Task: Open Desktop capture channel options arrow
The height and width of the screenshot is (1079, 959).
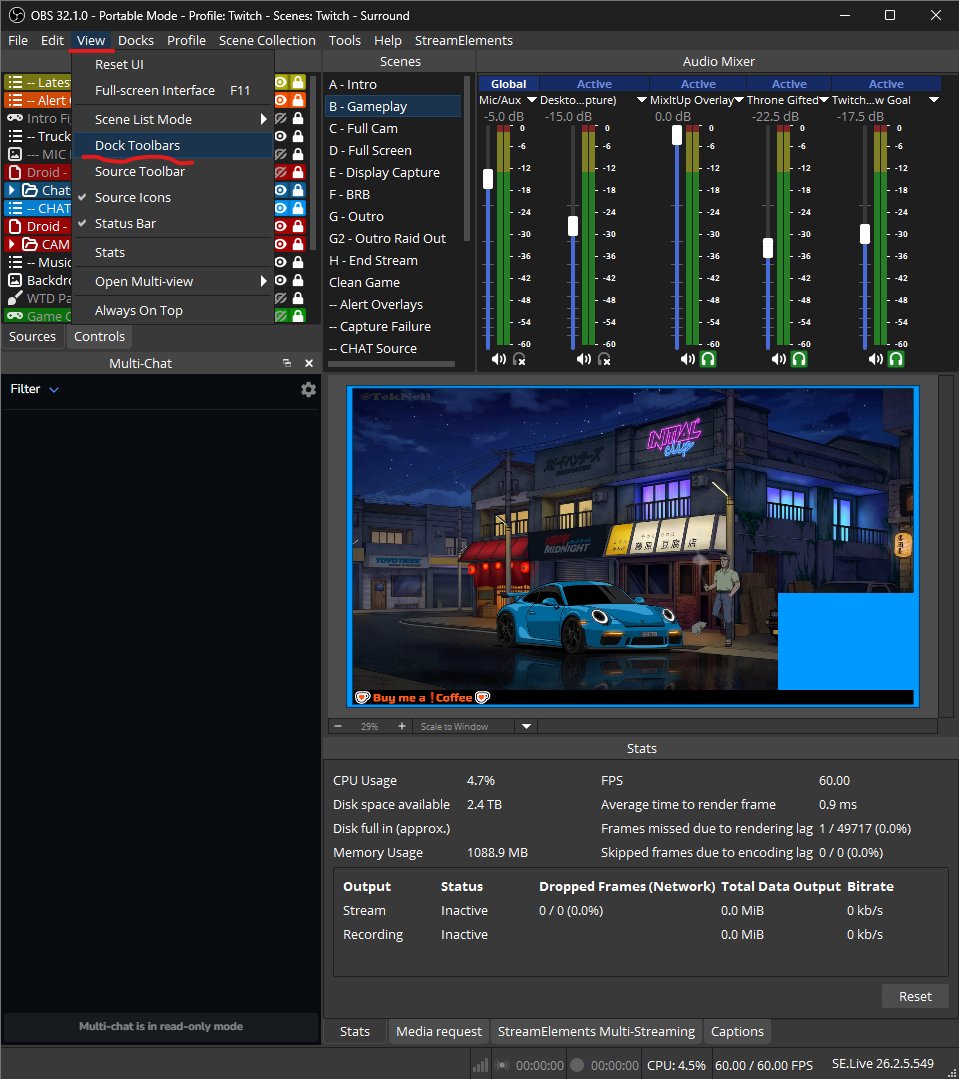Action: (641, 100)
